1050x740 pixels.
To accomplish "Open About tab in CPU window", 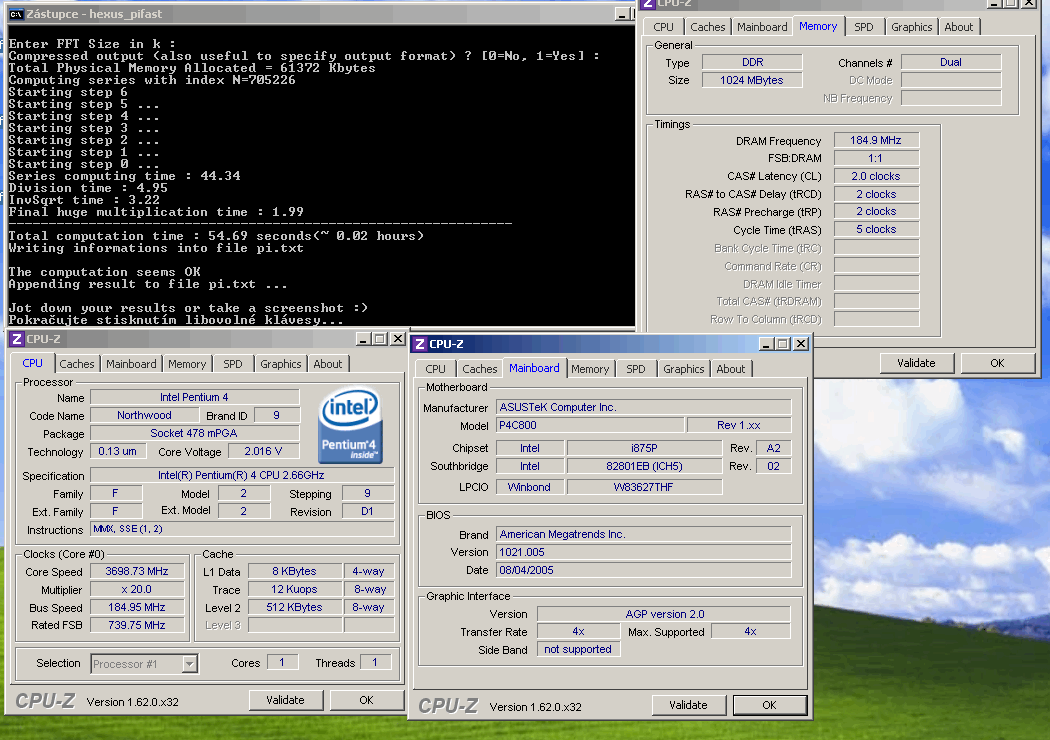I will coord(327,364).
